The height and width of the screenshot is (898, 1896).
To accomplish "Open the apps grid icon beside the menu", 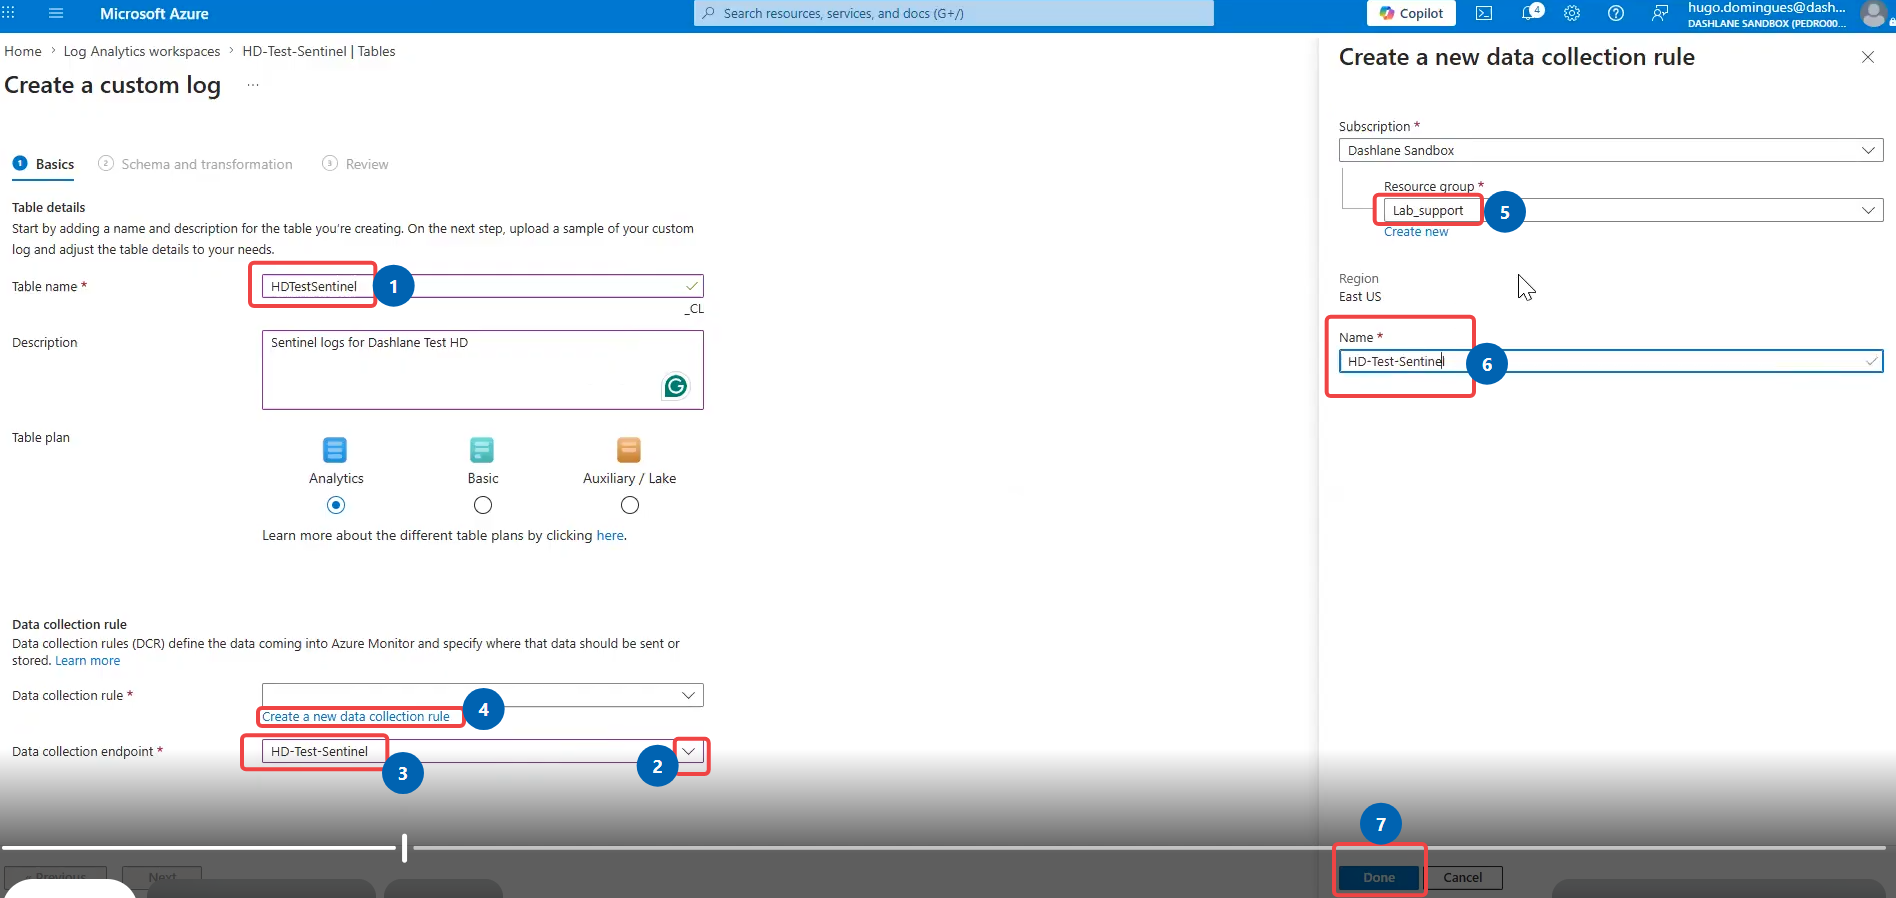I will (8, 14).
